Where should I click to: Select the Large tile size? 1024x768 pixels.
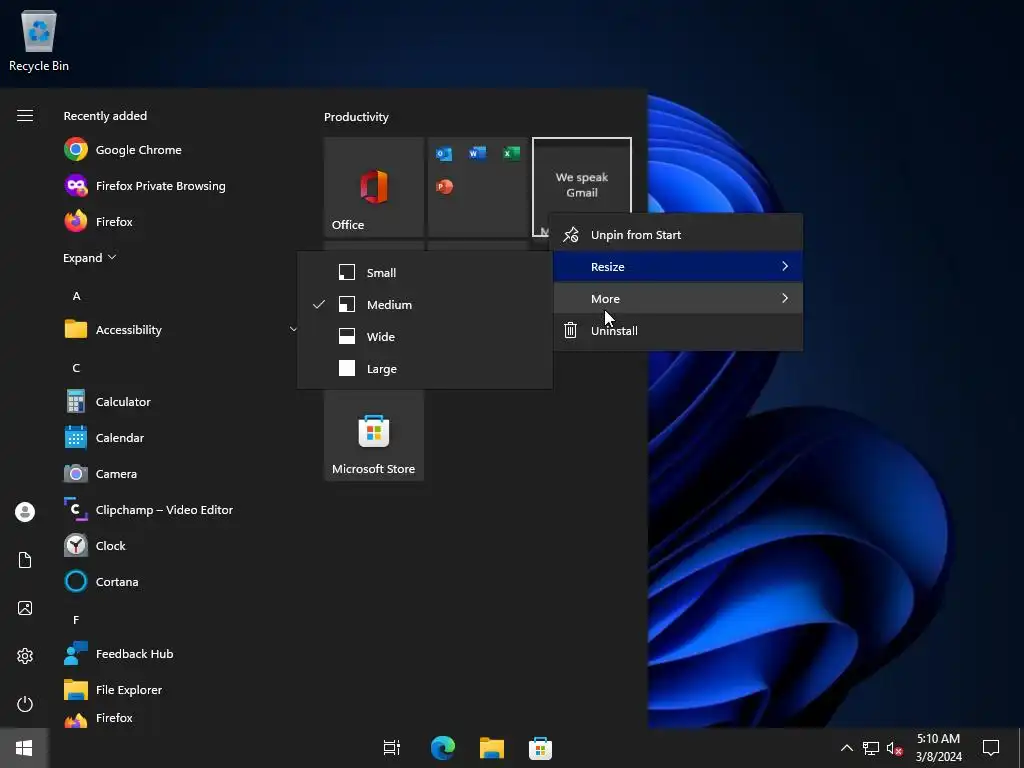click(x=424, y=368)
